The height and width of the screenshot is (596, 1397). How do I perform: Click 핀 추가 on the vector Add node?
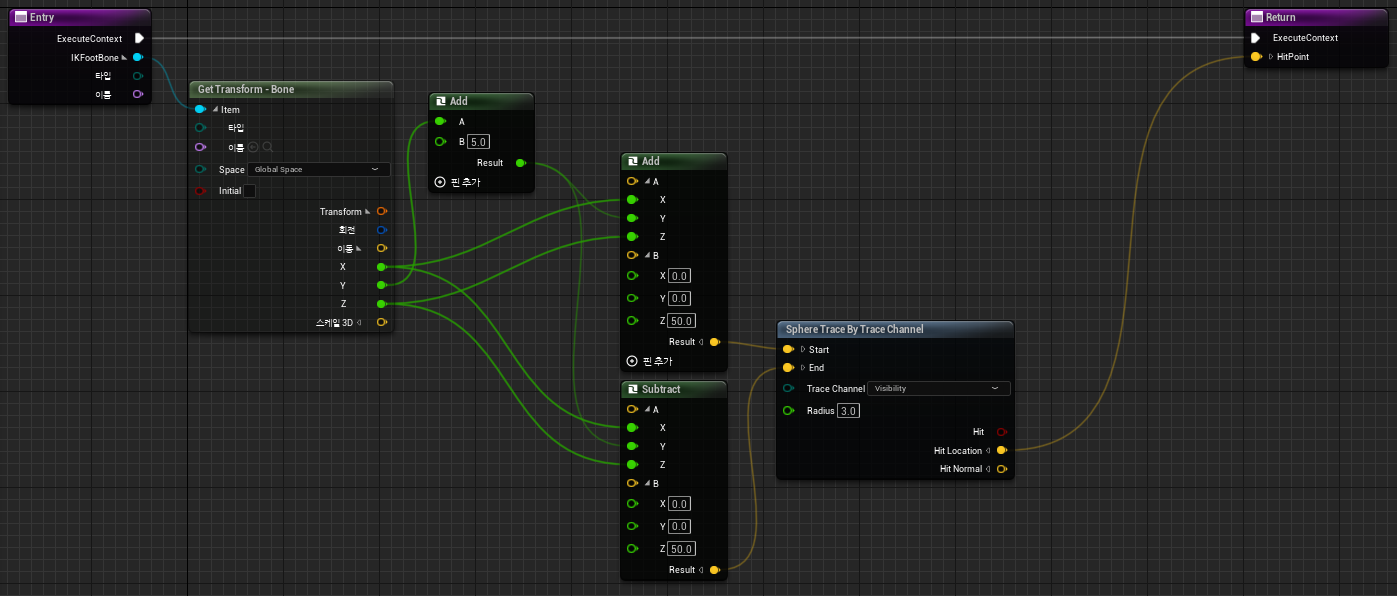pyautogui.click(x=649, y=361)
